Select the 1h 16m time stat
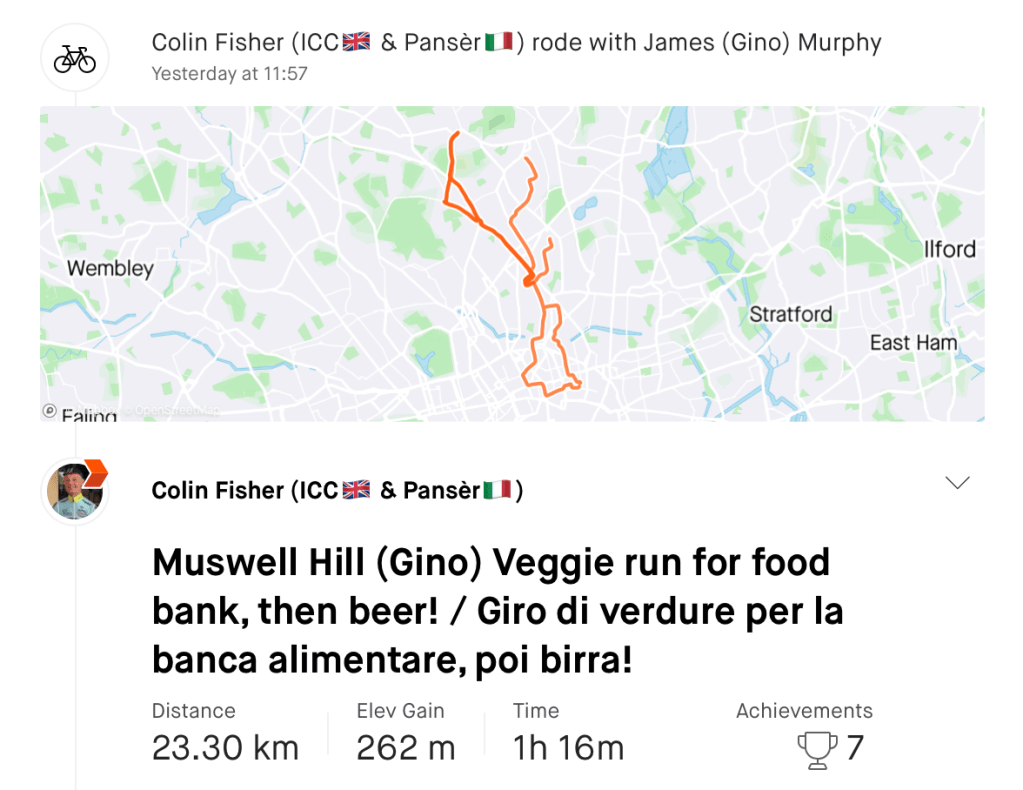 (568, 747)
